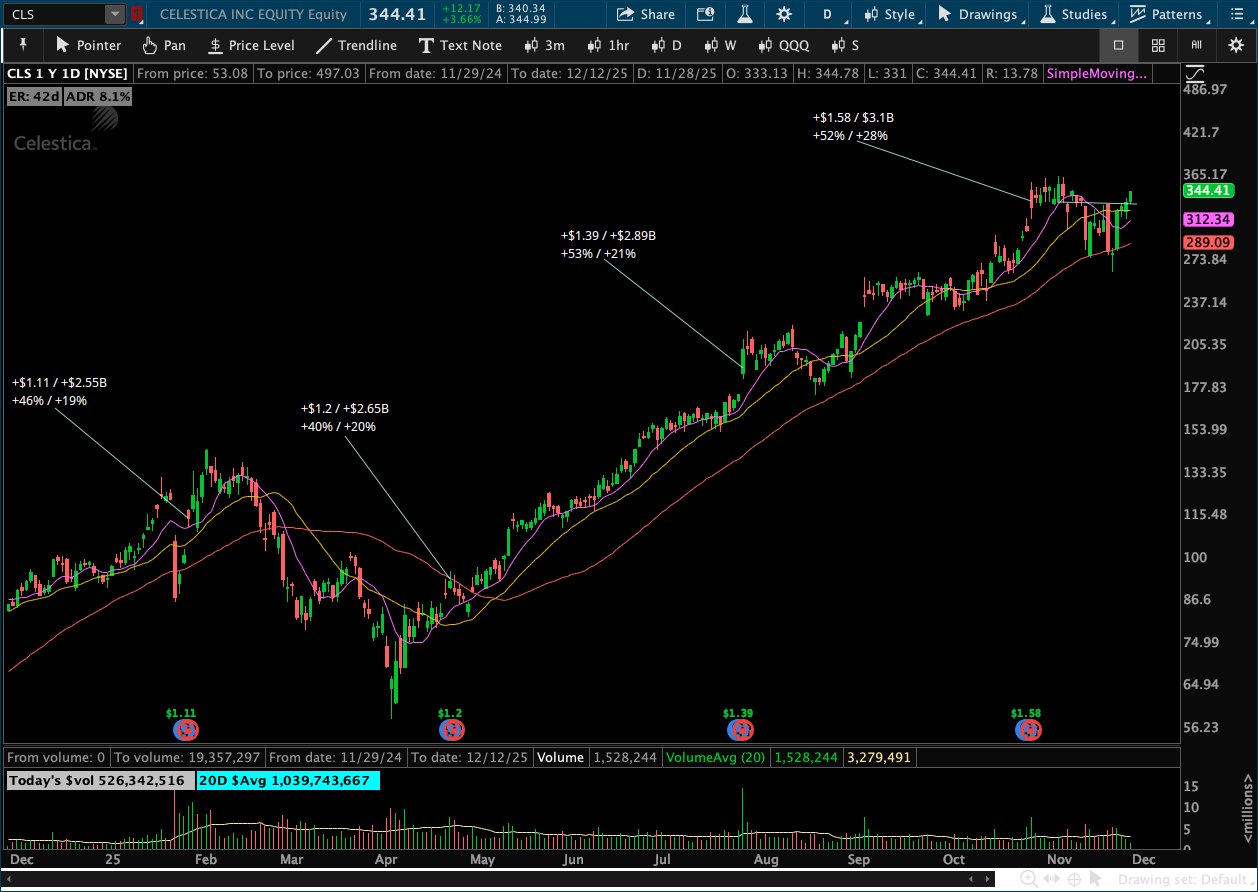Toggle the pin icon on drawing toolbar

pos(23,45)
